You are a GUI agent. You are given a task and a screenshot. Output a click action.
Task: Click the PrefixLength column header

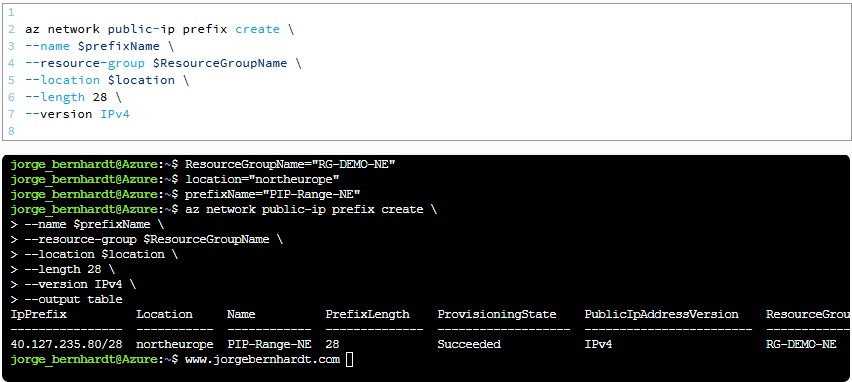click(x=367, y=314)
